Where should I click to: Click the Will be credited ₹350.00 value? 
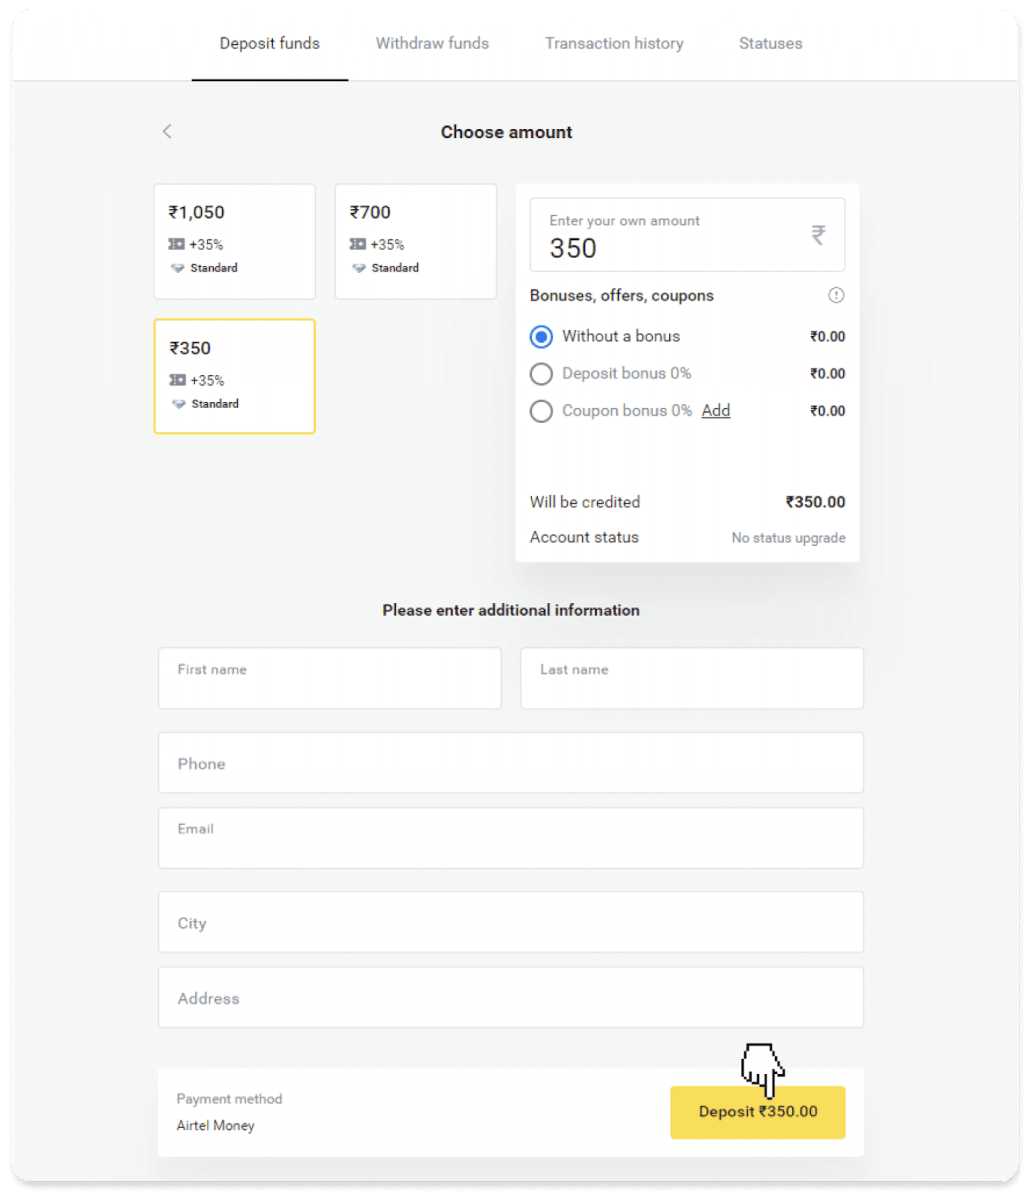pyautogui.click(x=815, y=502)
